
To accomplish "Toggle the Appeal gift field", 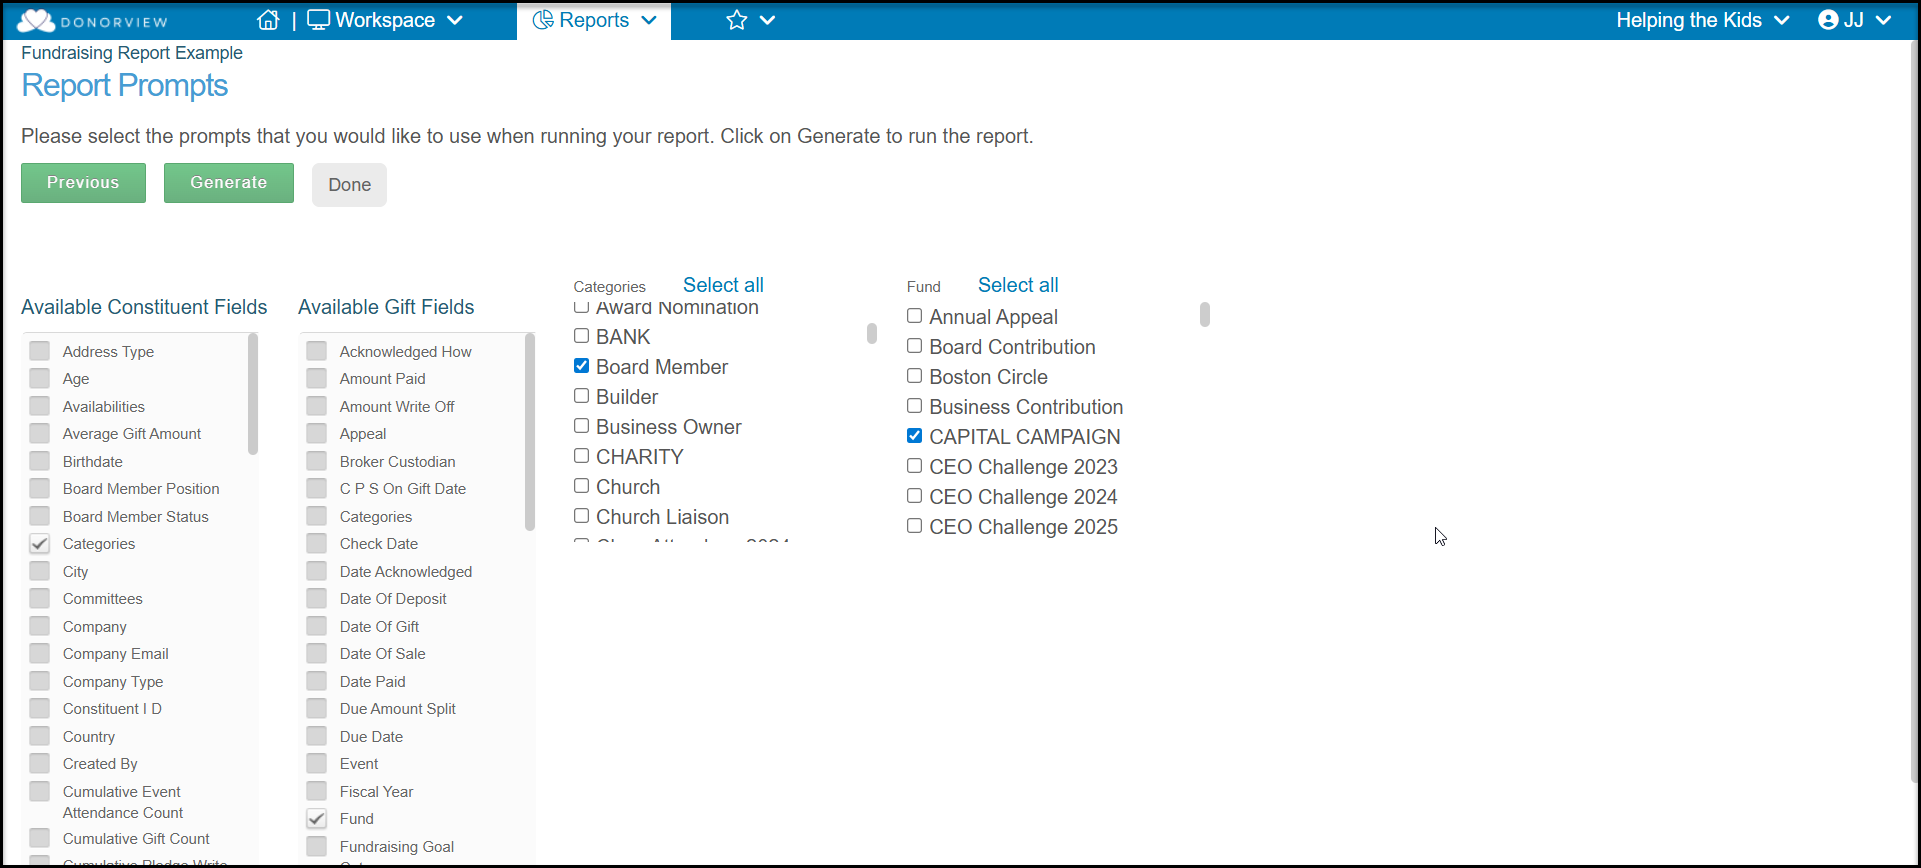I will point(316,433).
